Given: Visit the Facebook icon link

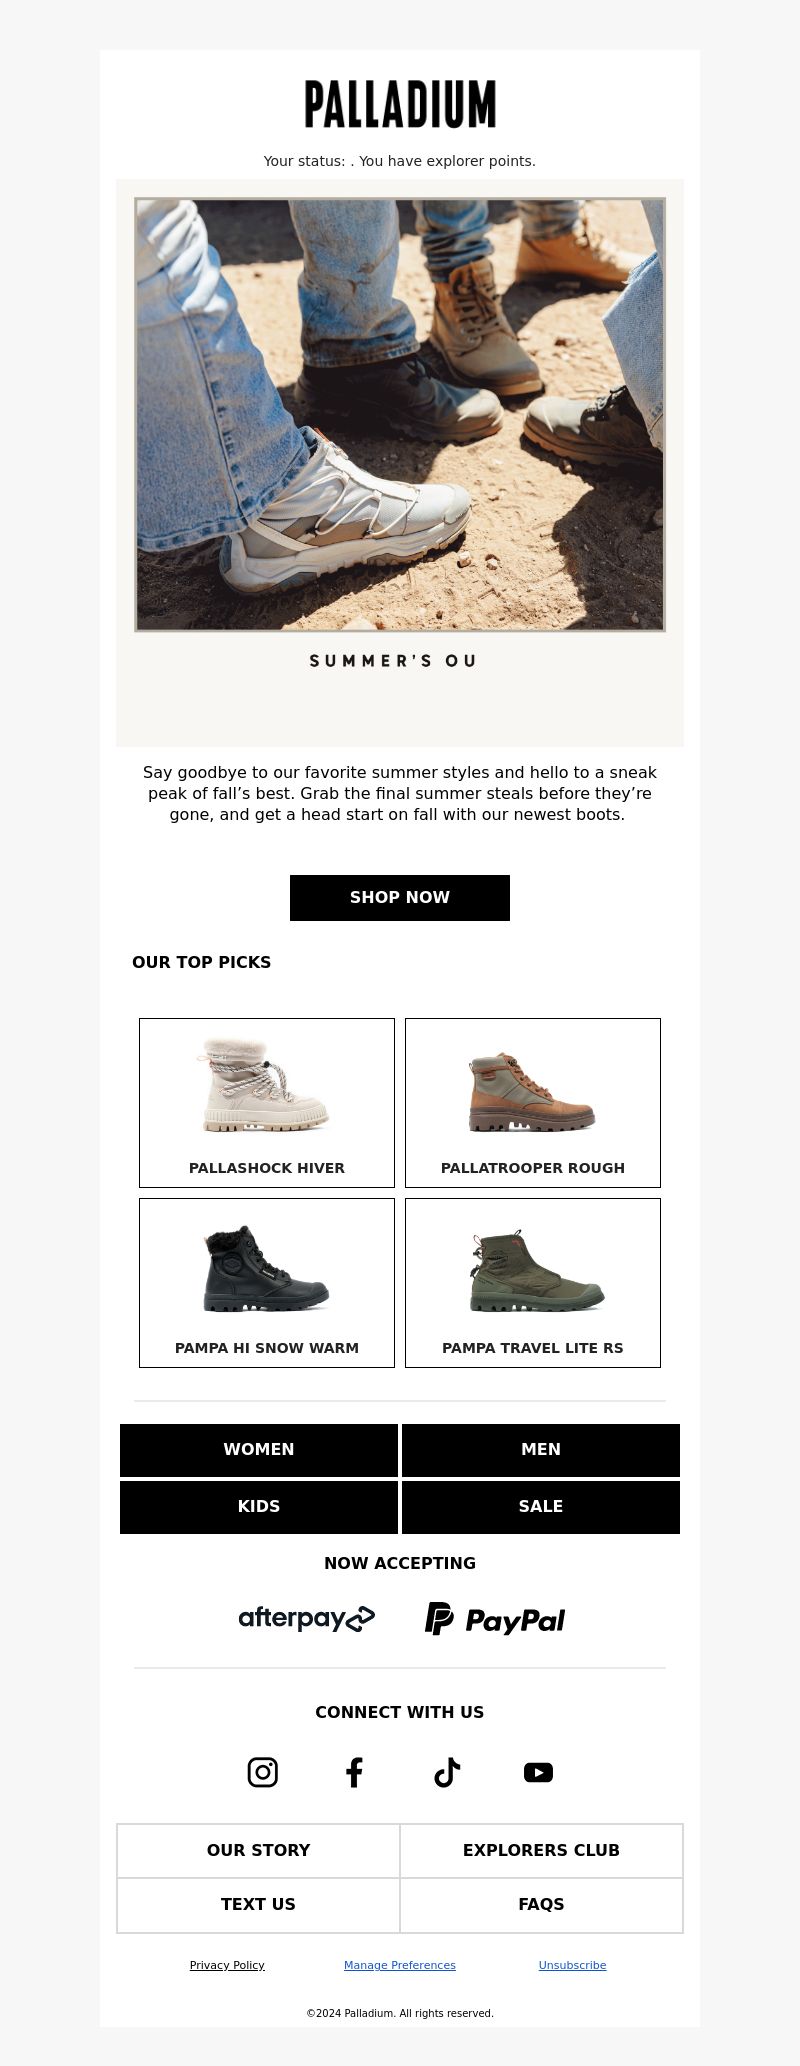Looking at the screenshot, I should [x=354, y=1772].
